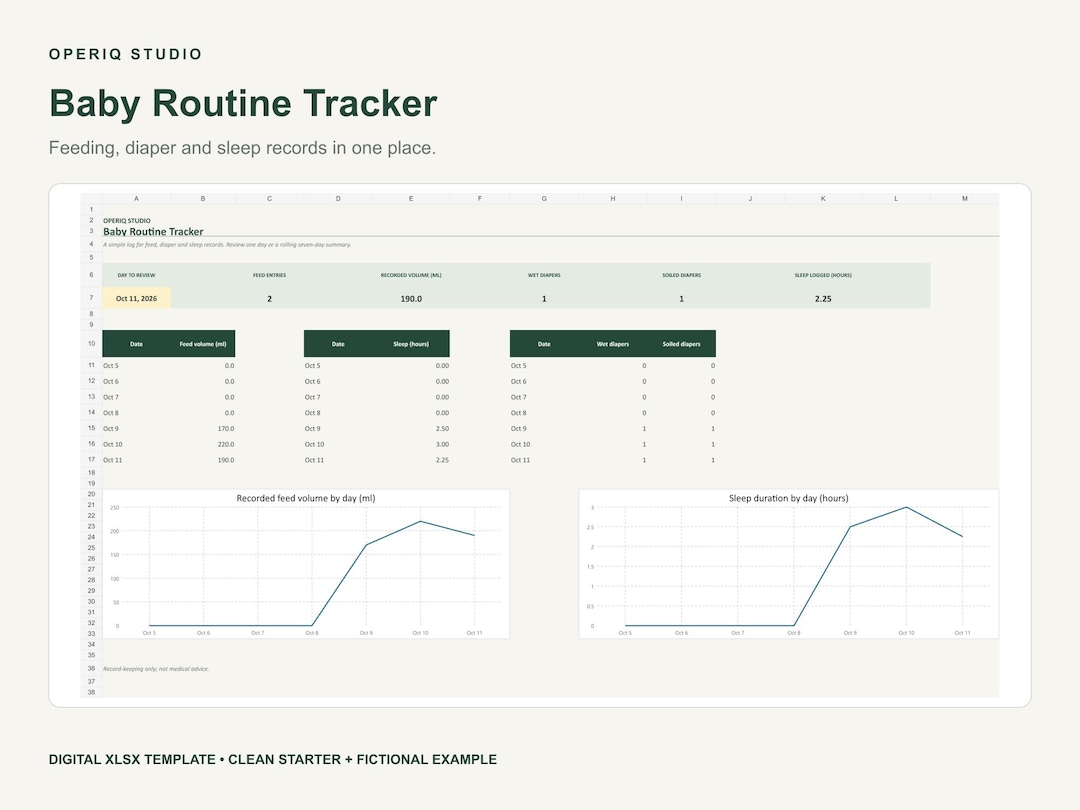Click the 'Date' header of the sleep table
The width and height of the screenshot is (1080, 810).
(x=338, y=344)
